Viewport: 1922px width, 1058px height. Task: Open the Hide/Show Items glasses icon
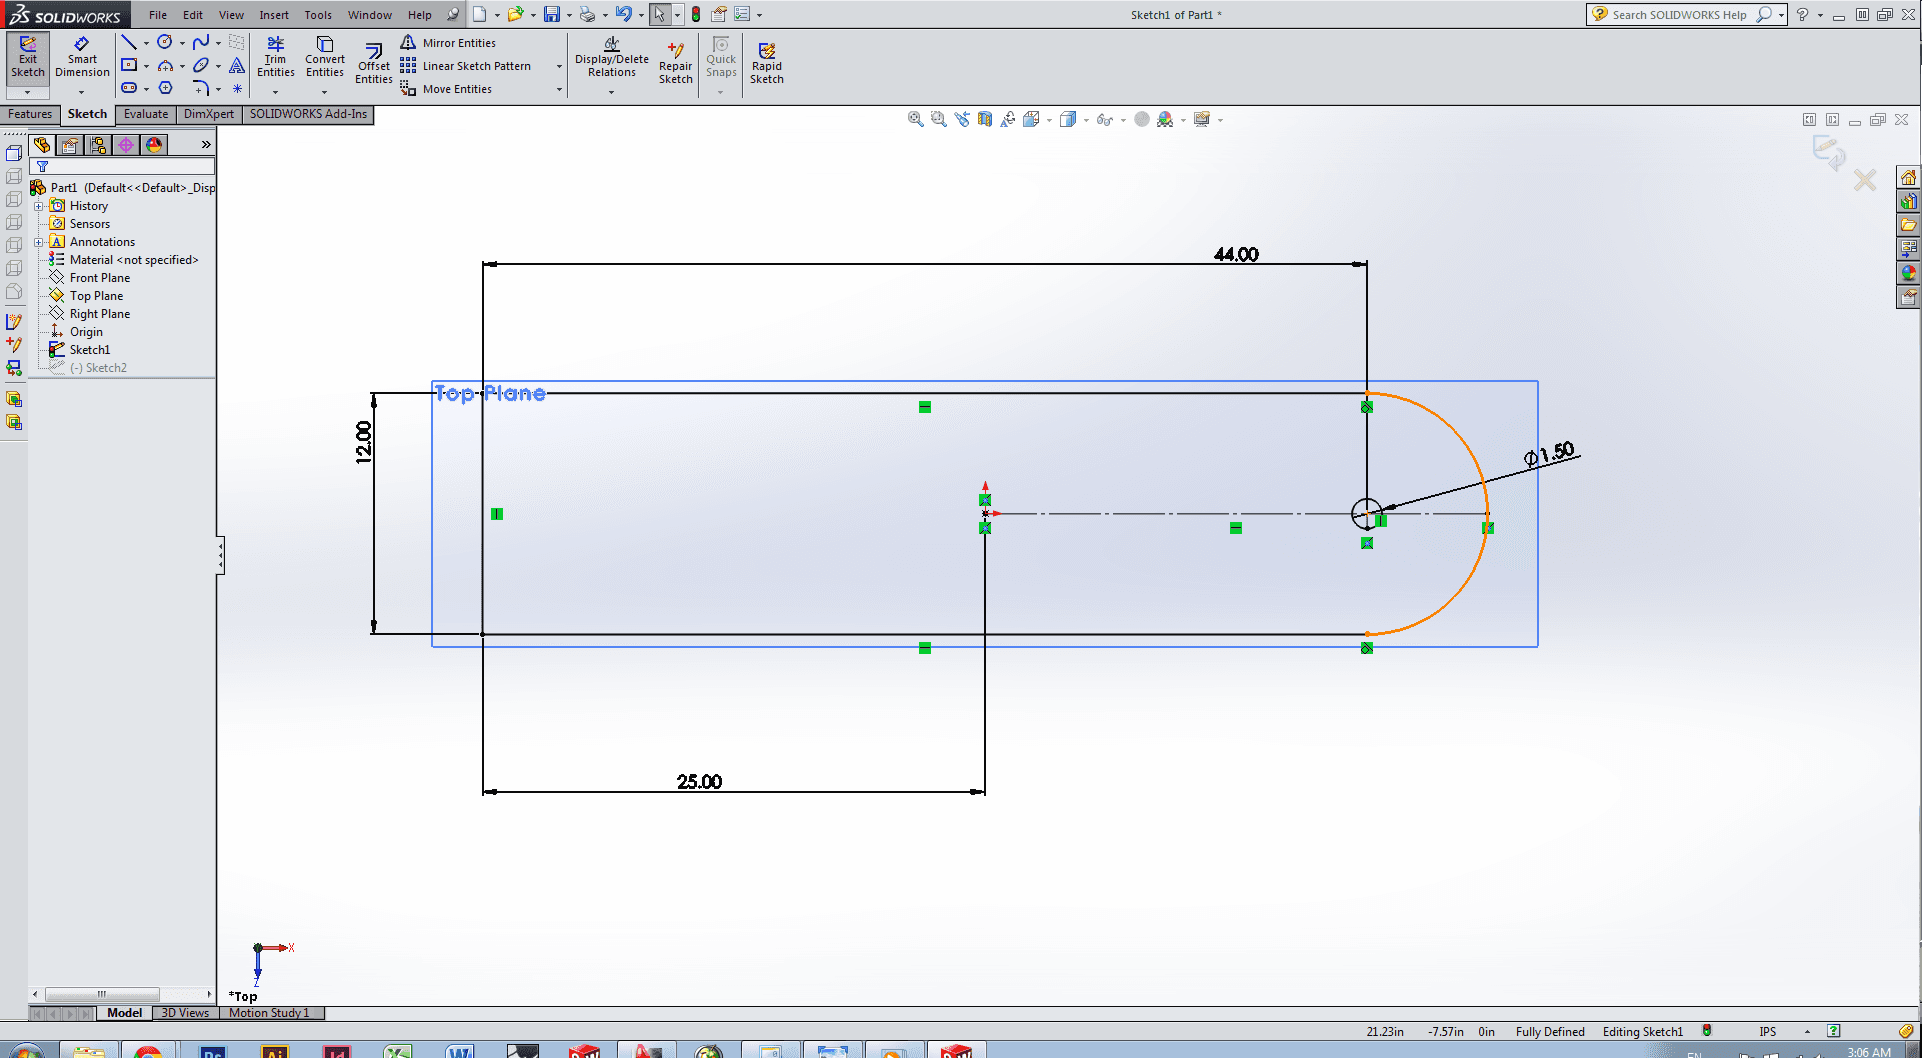(x=1104, y=119)
